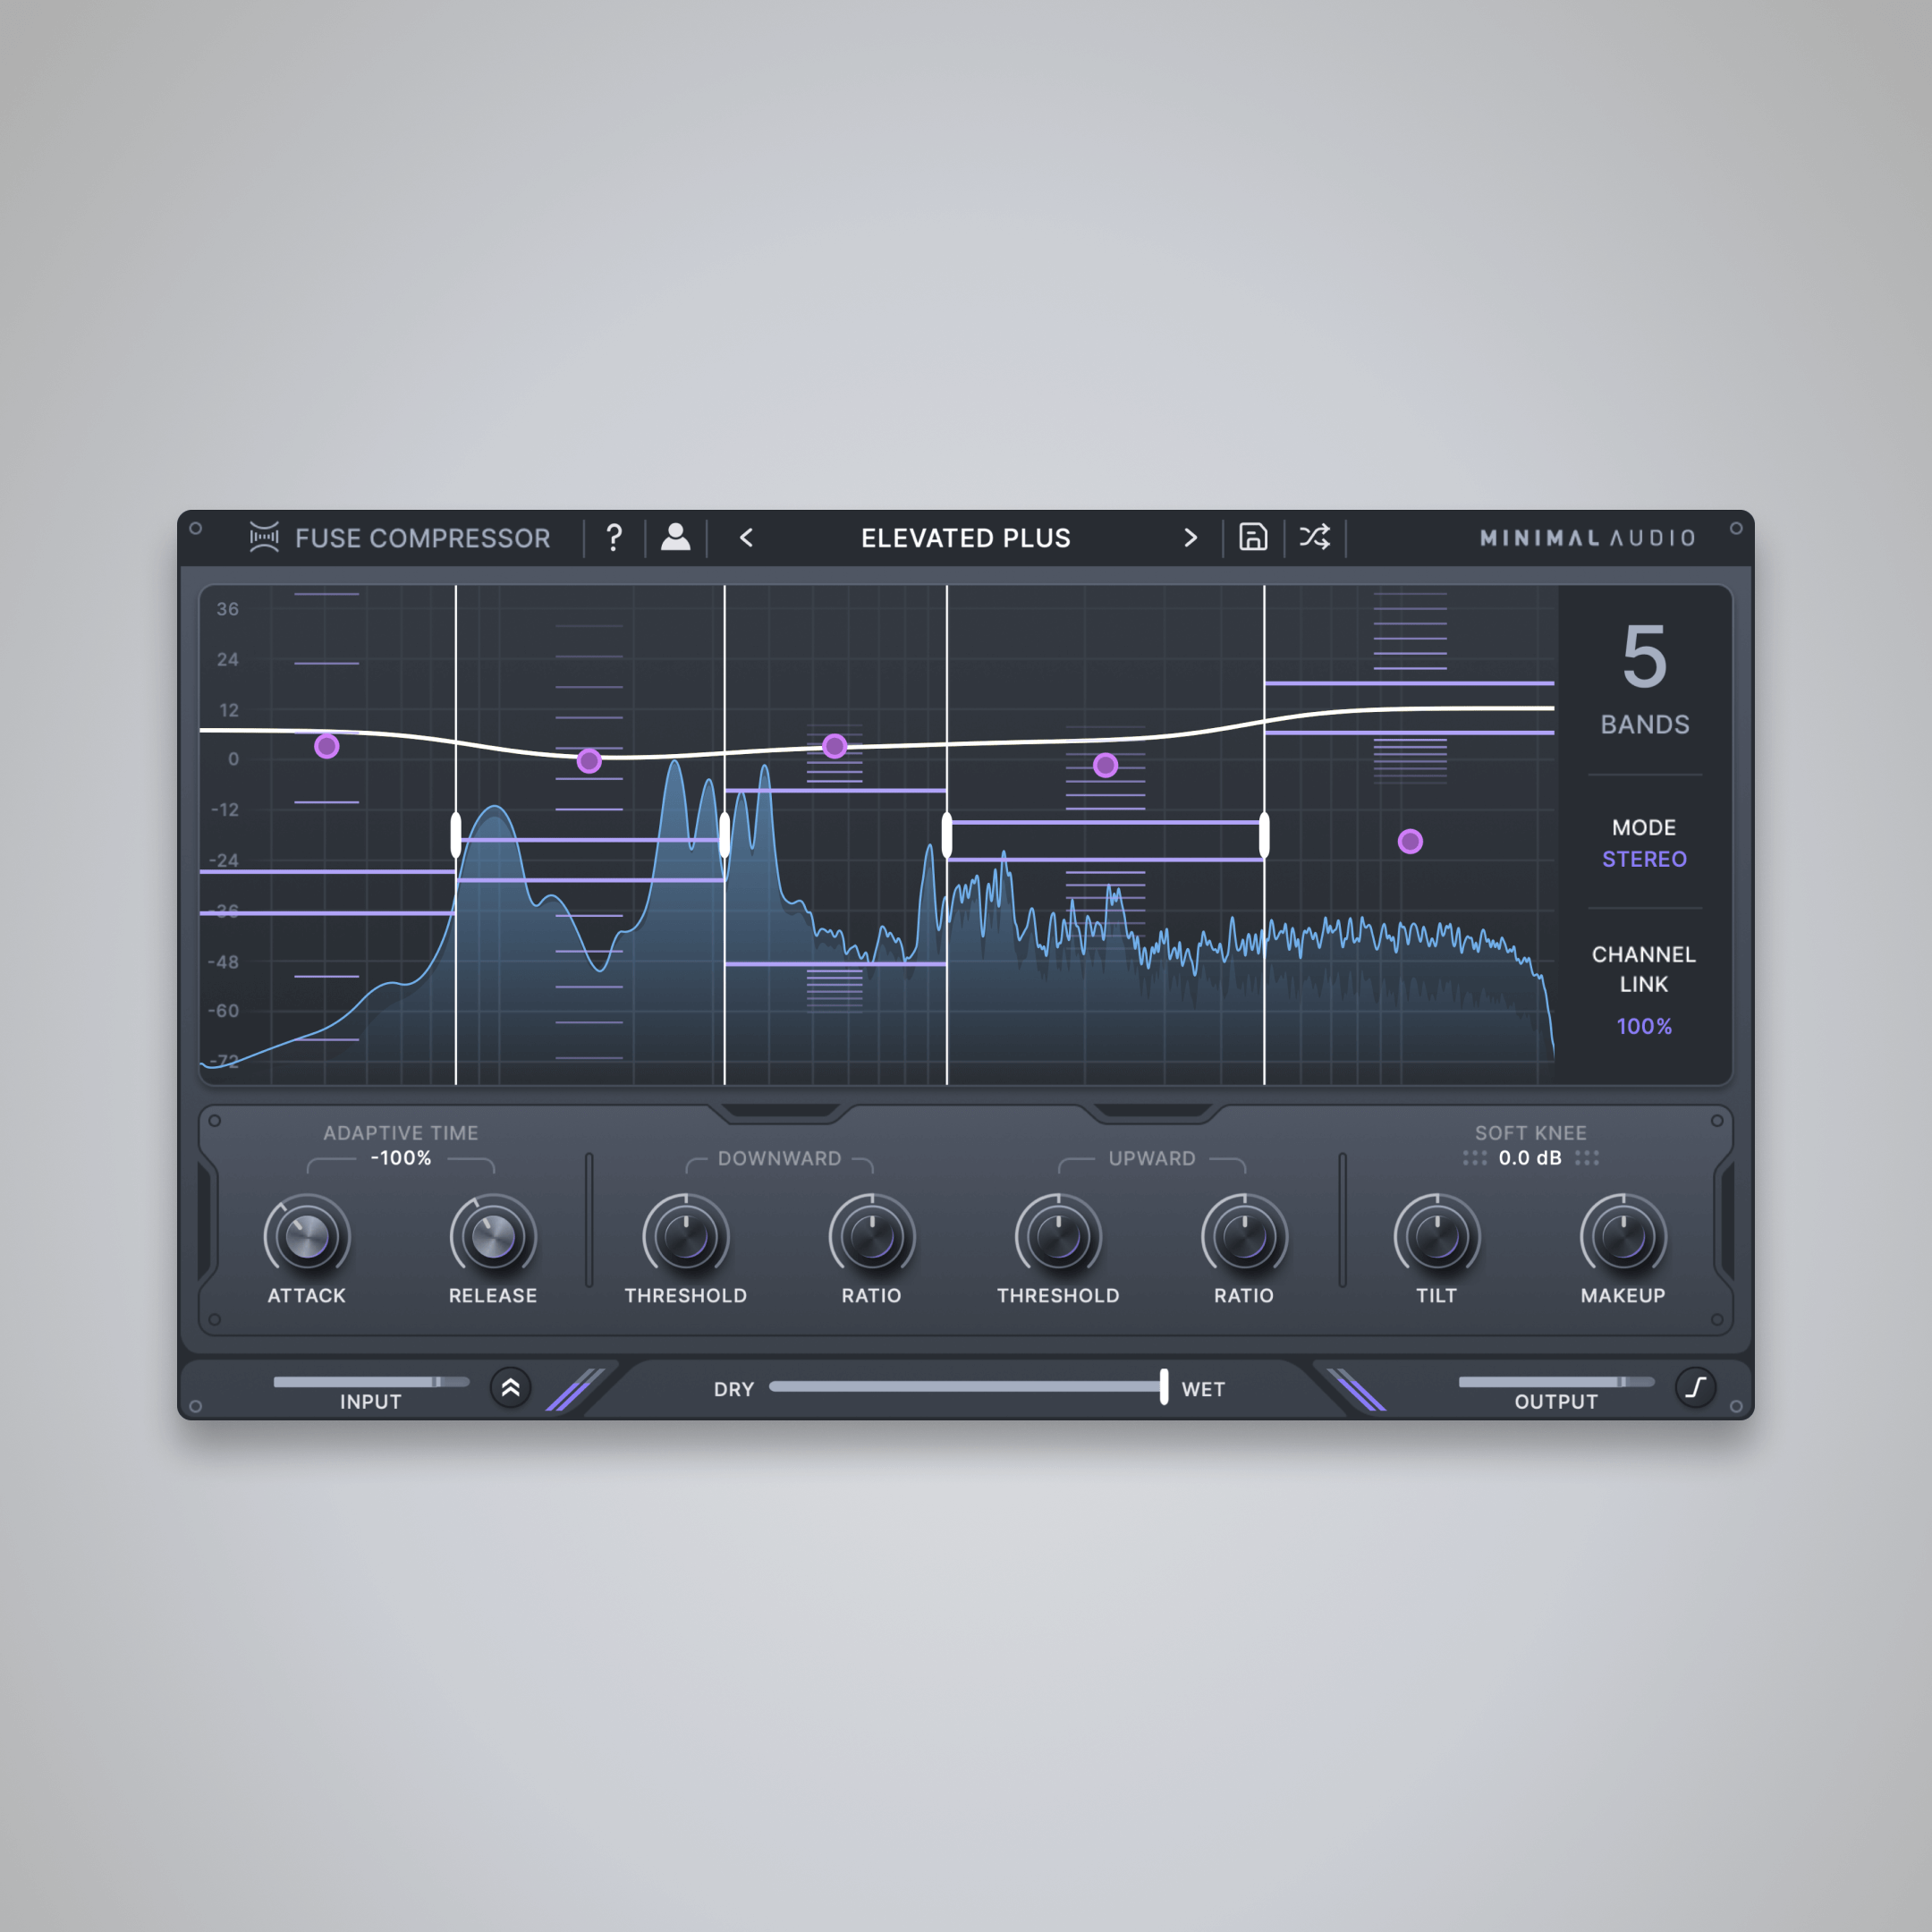
Task: Click the UPWARD section header
Action: click(x=1152, y=1158)
